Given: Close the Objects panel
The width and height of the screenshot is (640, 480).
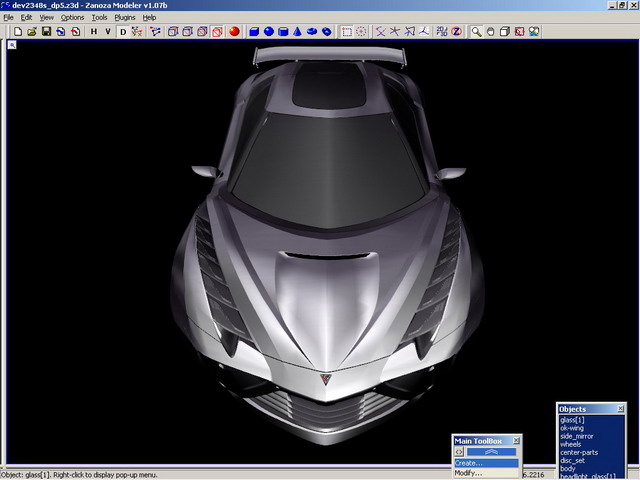Looking at the screenshot, I should (x=619, y=409).
